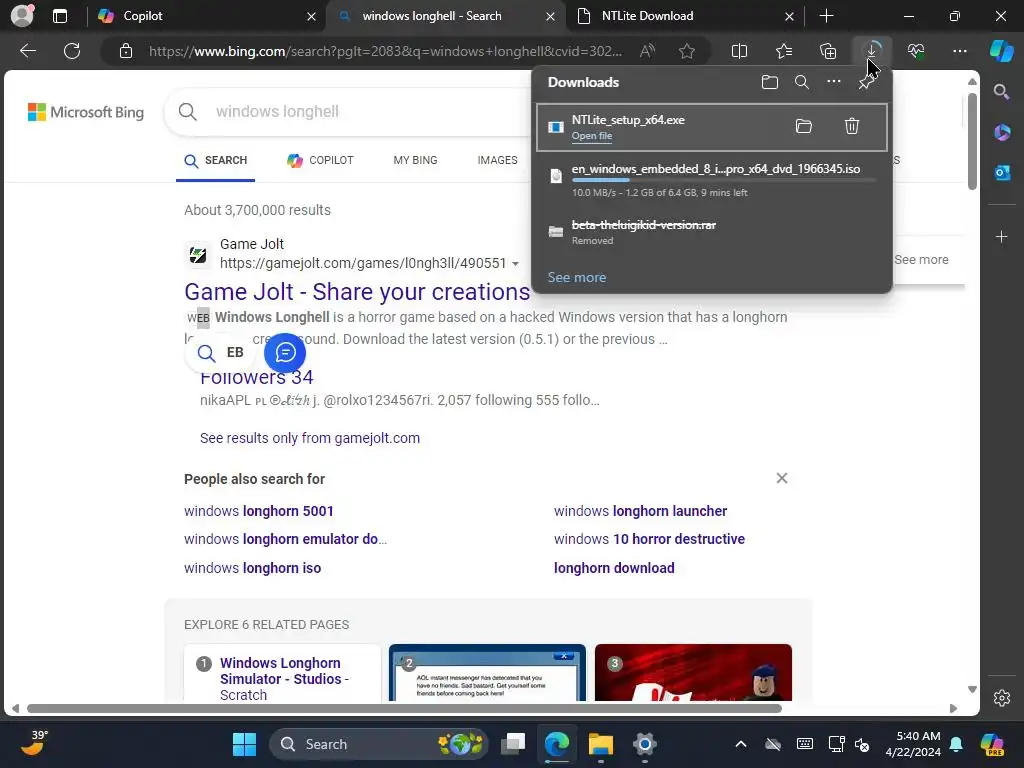The height and width of the screenshot is (768, 1024).
Task: Switch to NTLite Download tab
Action: pyautogui.click(x=682, y=16)
